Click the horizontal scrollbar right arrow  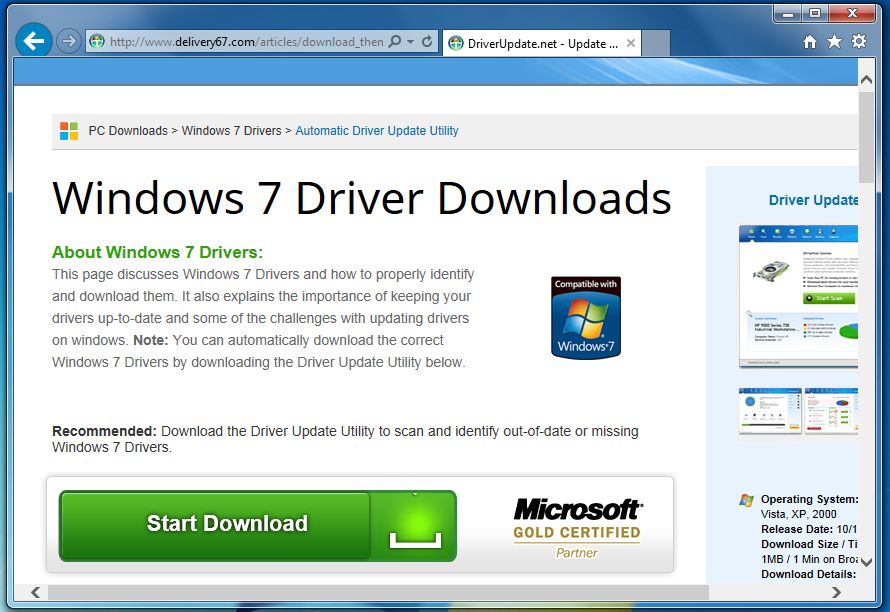coord(836,592)
